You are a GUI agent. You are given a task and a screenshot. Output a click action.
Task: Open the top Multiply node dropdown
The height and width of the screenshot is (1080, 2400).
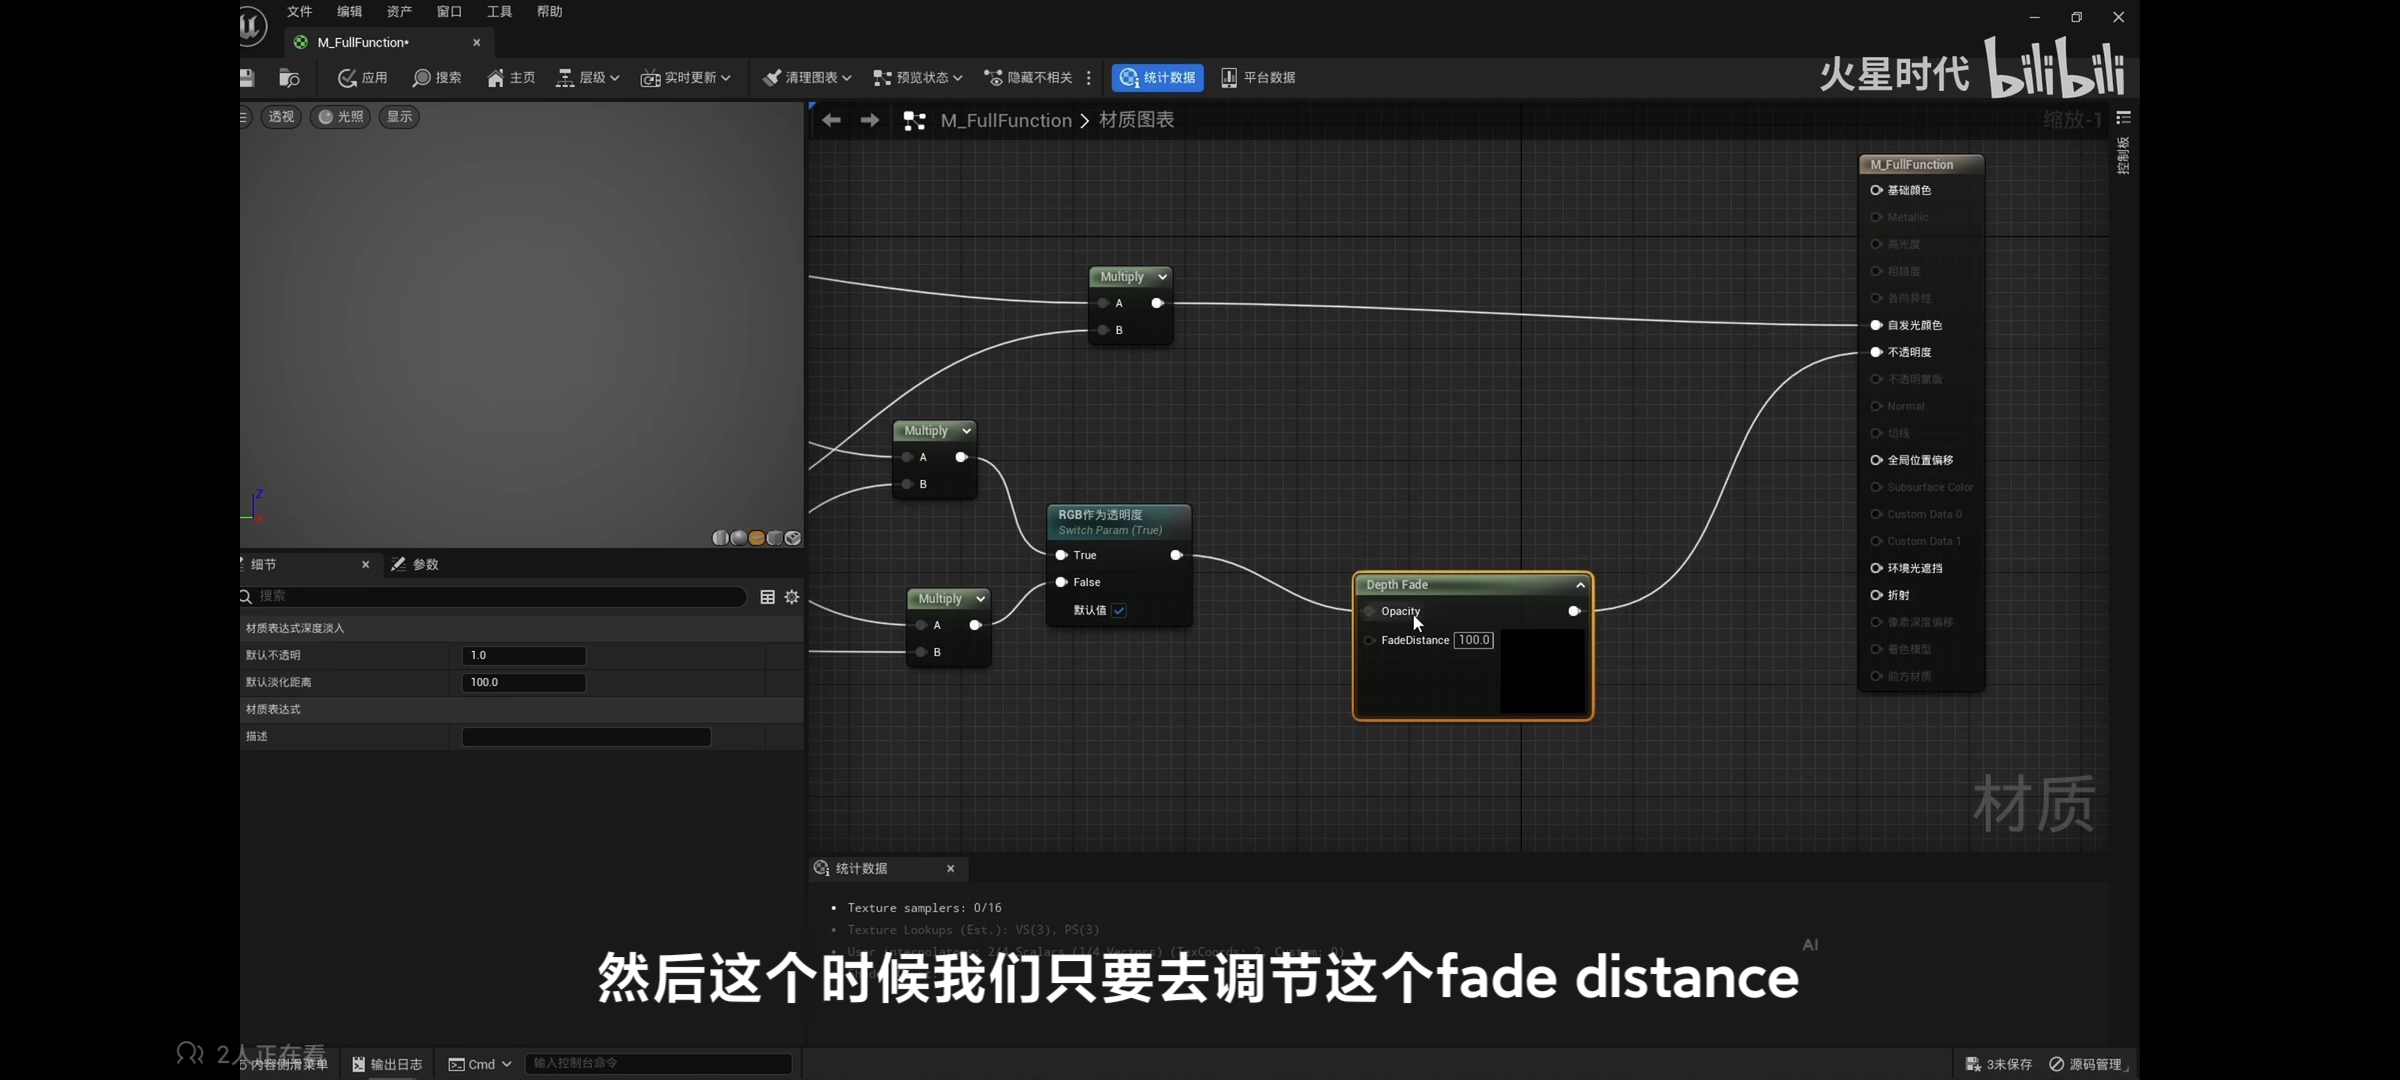pyautogui.click(x=1162, y=277)
